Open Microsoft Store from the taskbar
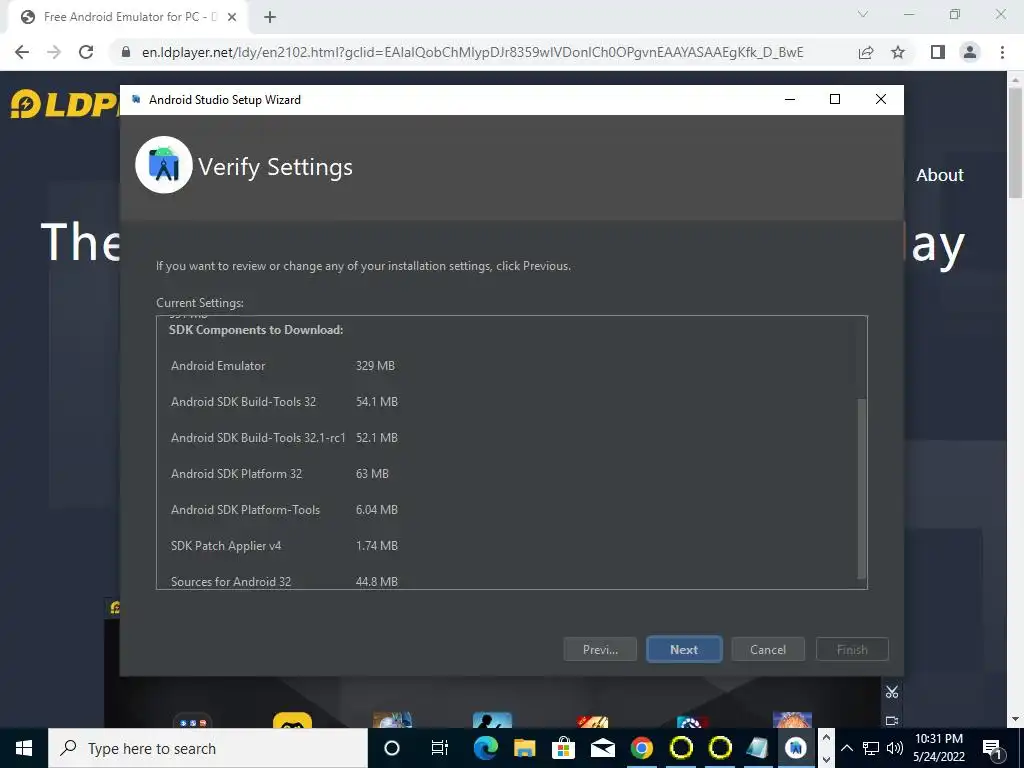The image size is (1024, 768). coord(563,748)
